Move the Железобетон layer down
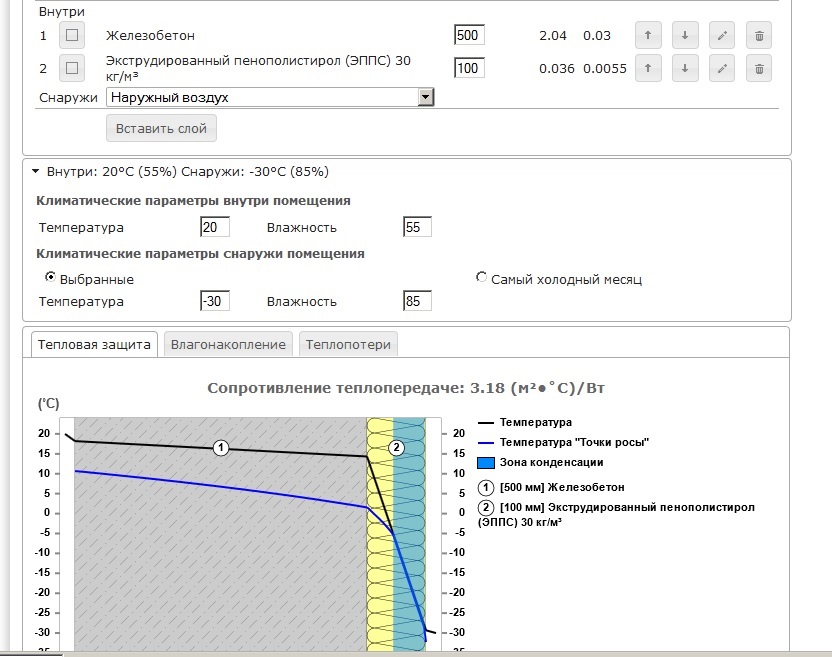The image size is (832, 657). tap(685, 36)
